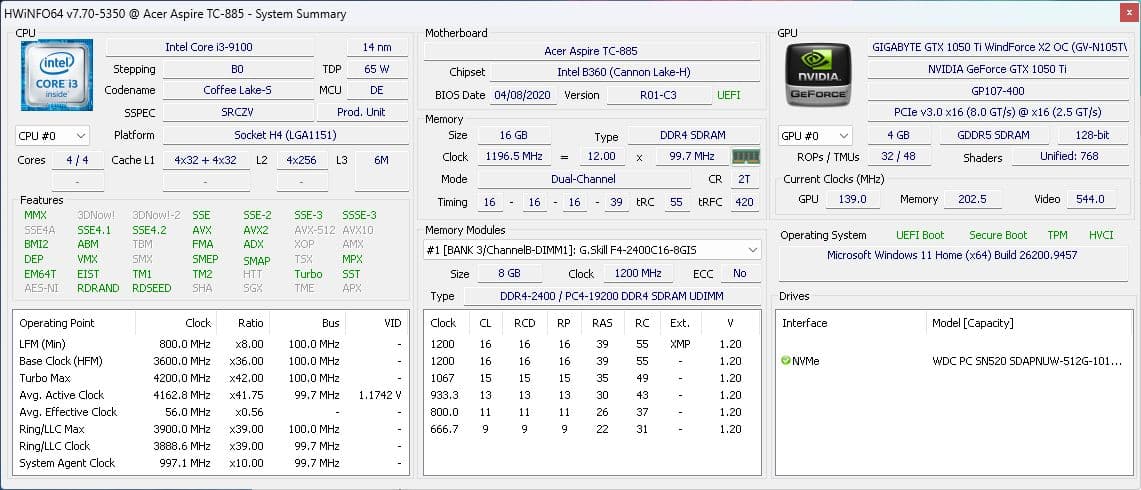1141x490 pixels.
Task: Click the EM64T feature label
Action: (x=40, y=274)
